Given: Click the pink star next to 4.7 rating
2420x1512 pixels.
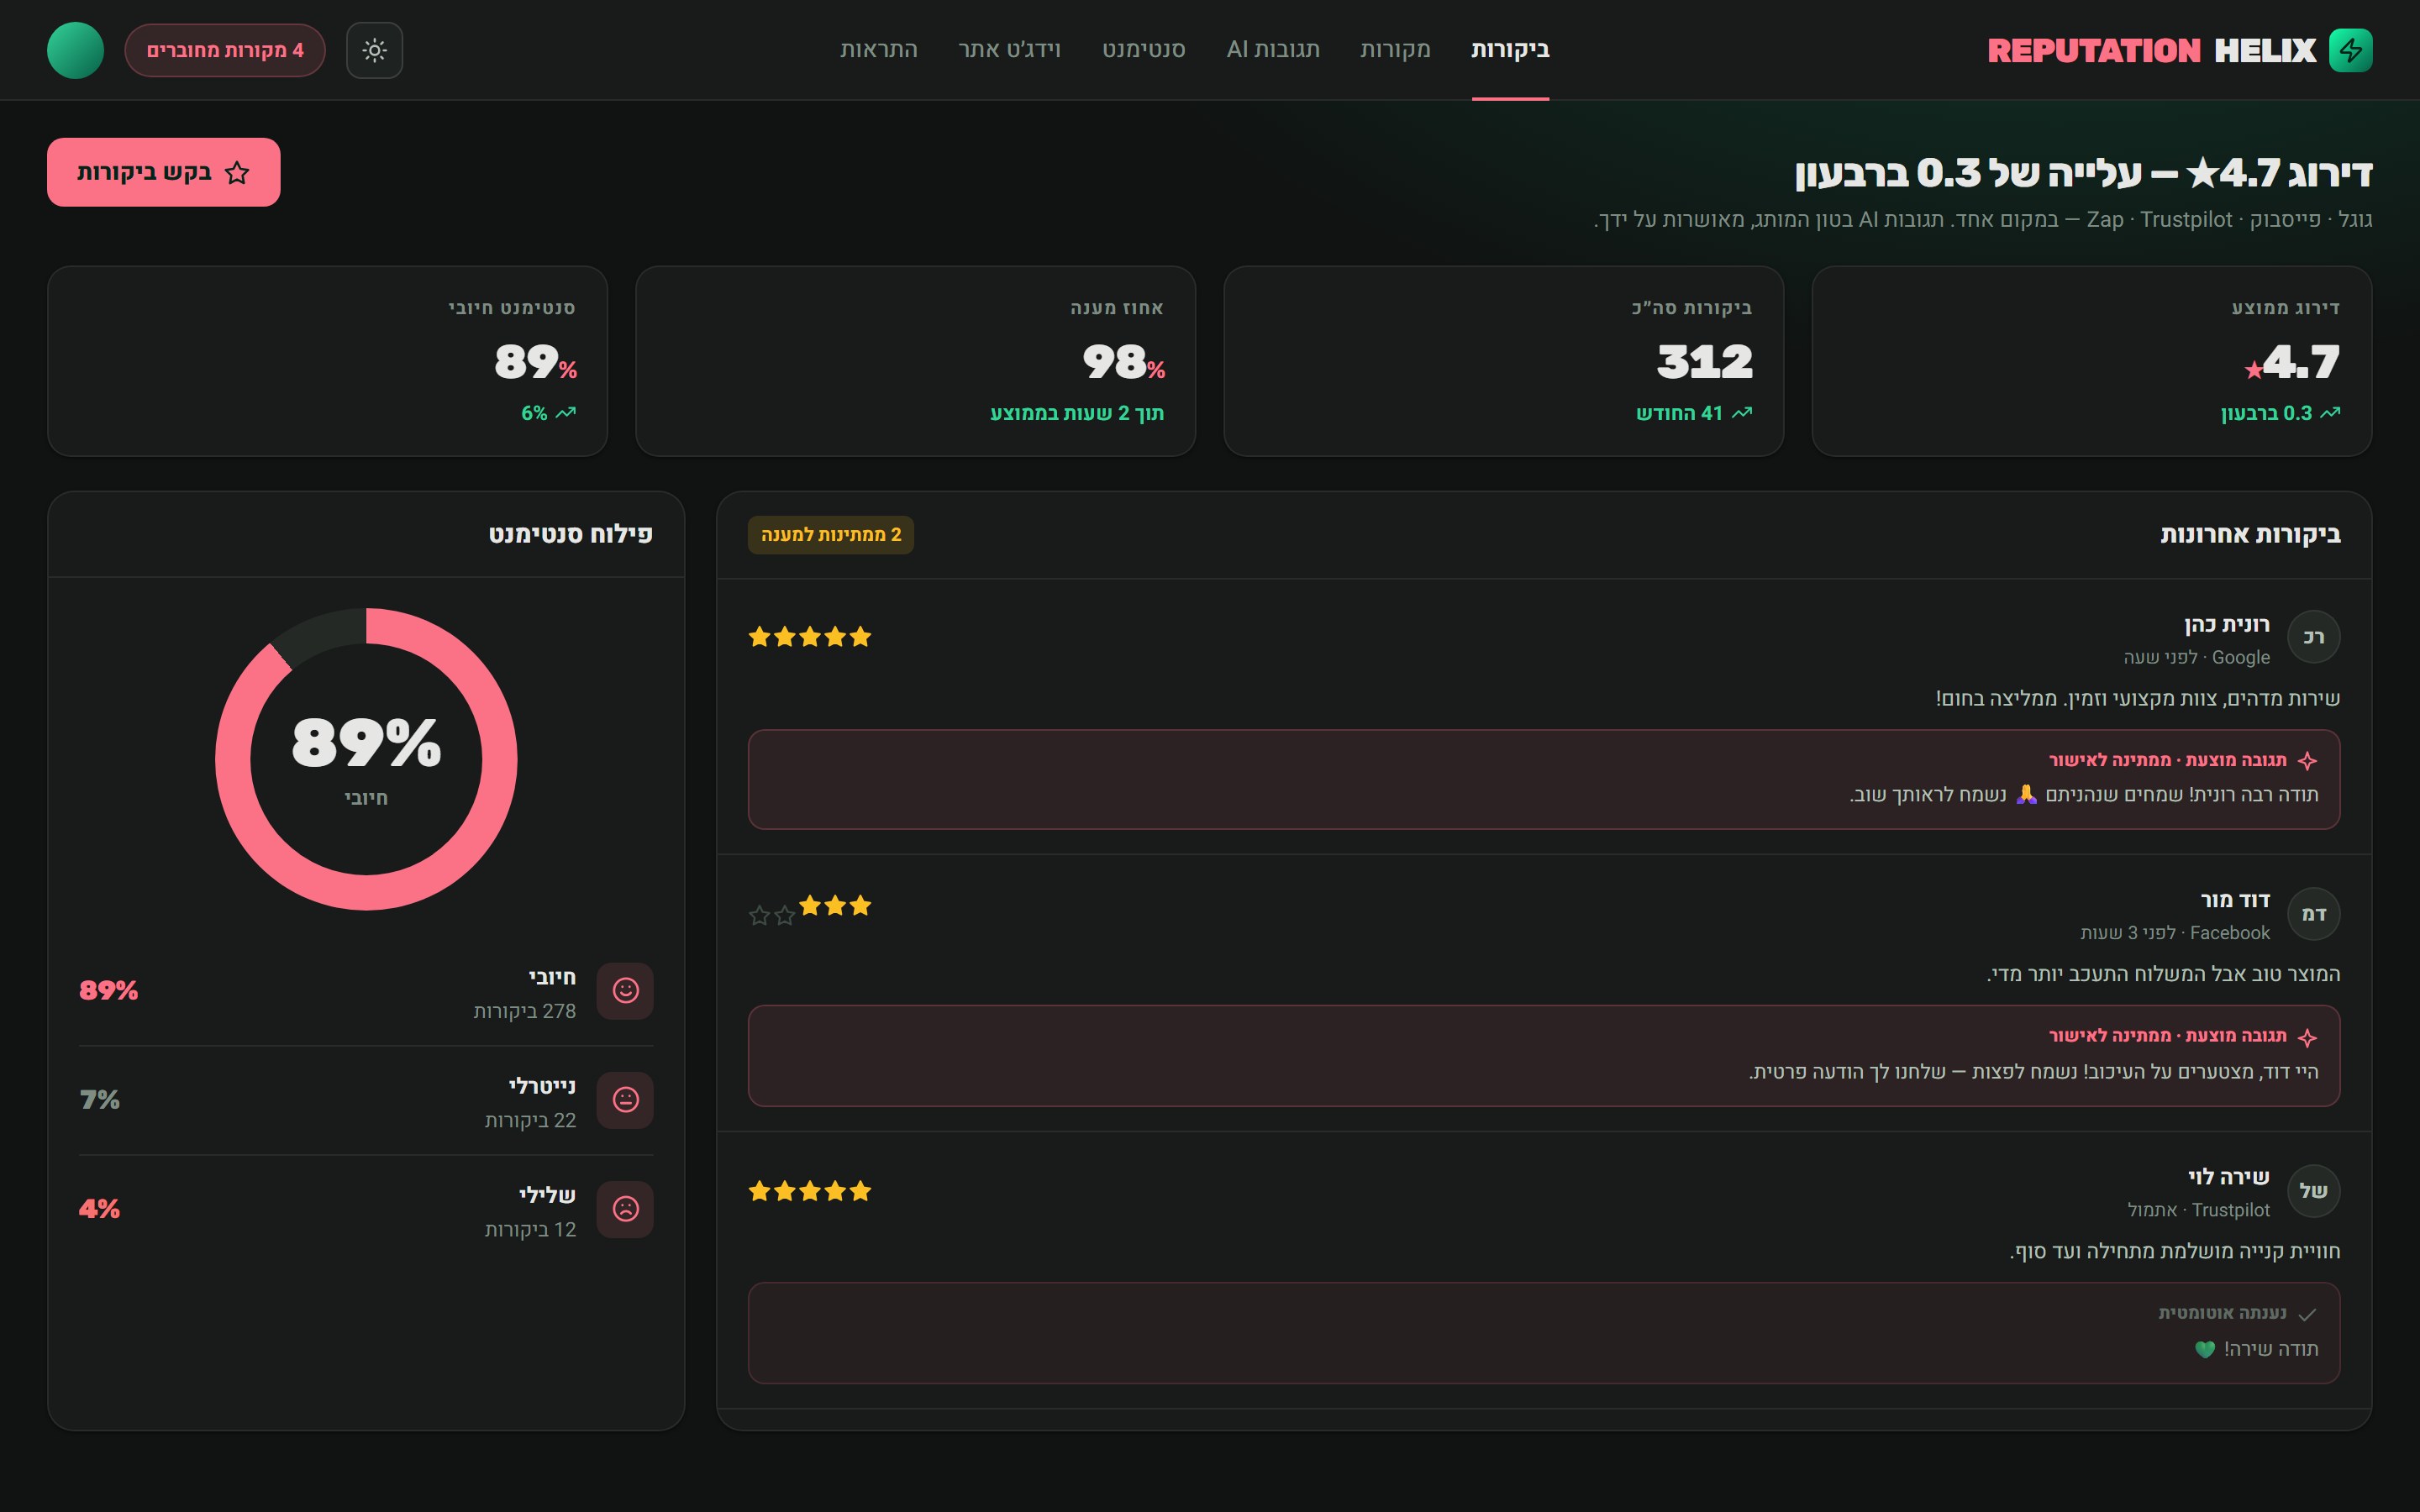Looking at the screenshot, I should (x=2253, y=371).
